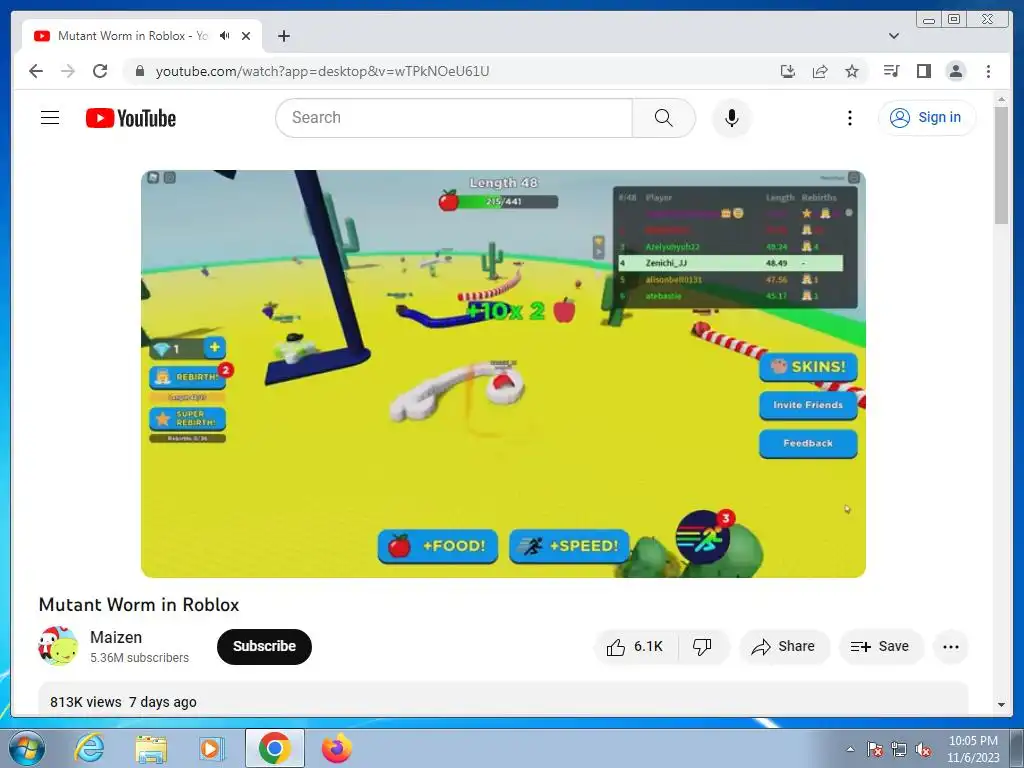Sign in to YouTube
The height and width of the screenshot is (768, 1024).
tap(926, 118)
